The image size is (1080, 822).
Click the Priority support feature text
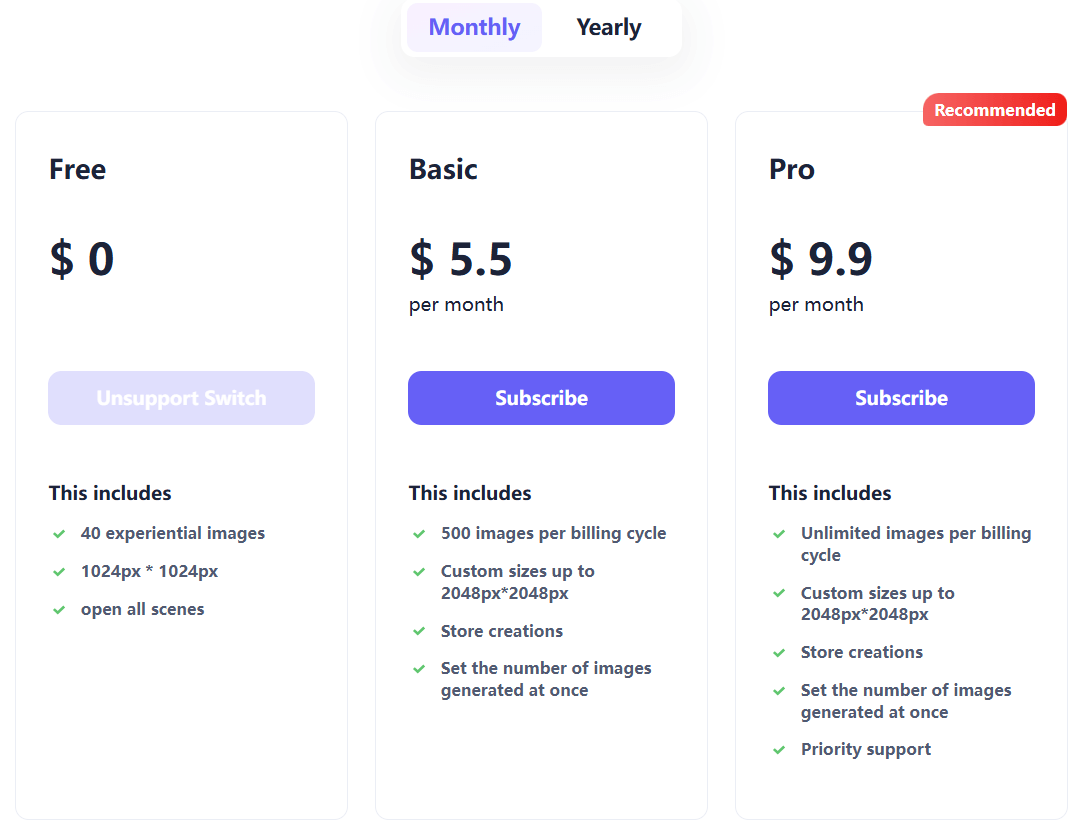(865, 750)
